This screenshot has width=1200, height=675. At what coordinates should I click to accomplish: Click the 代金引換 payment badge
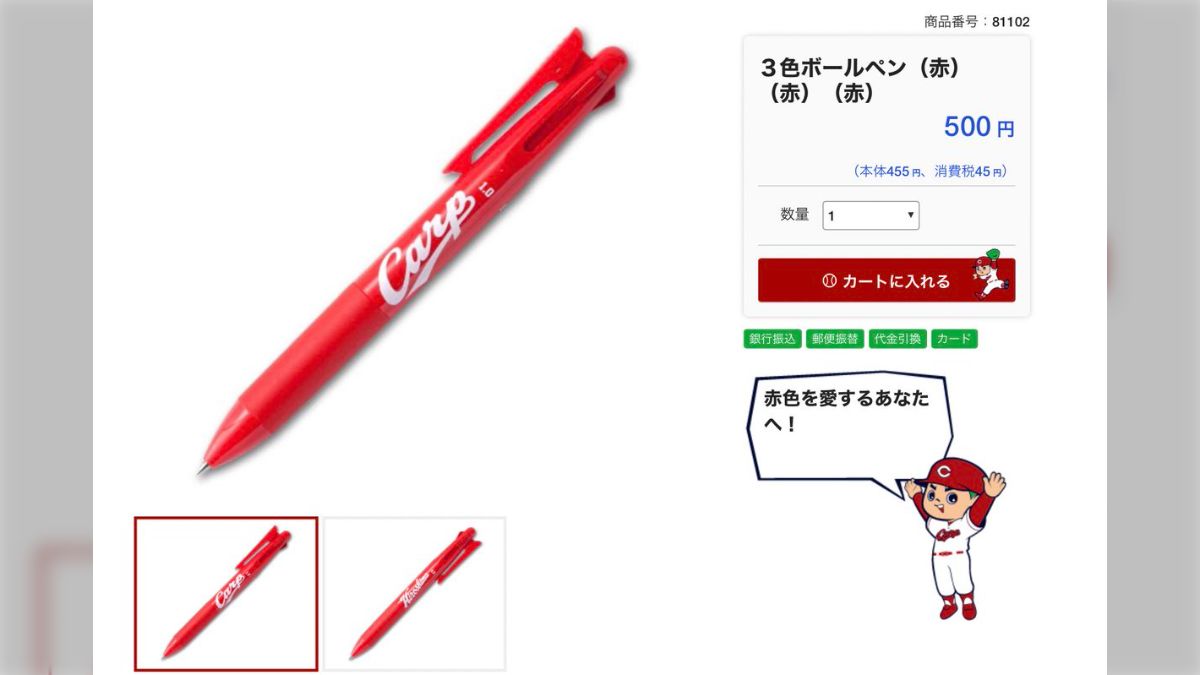[x=898, y=339]
